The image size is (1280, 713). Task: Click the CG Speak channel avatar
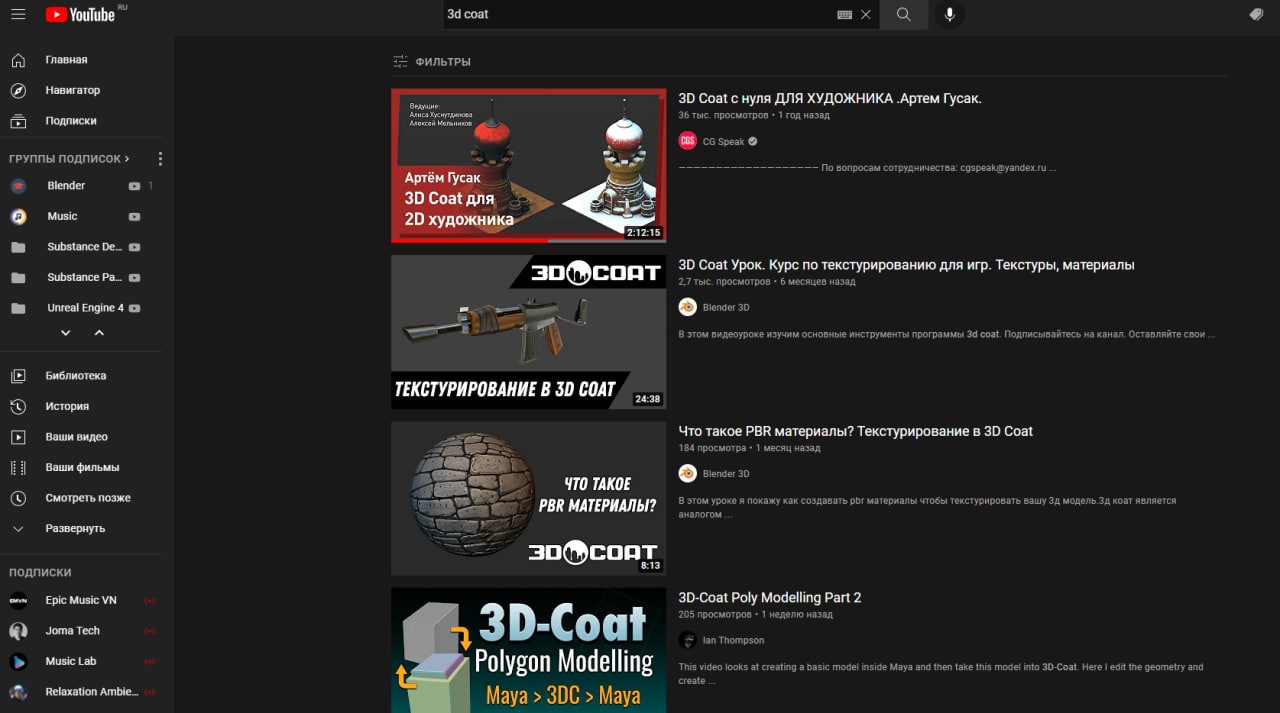pyautogui.click(x=688, y=141)
